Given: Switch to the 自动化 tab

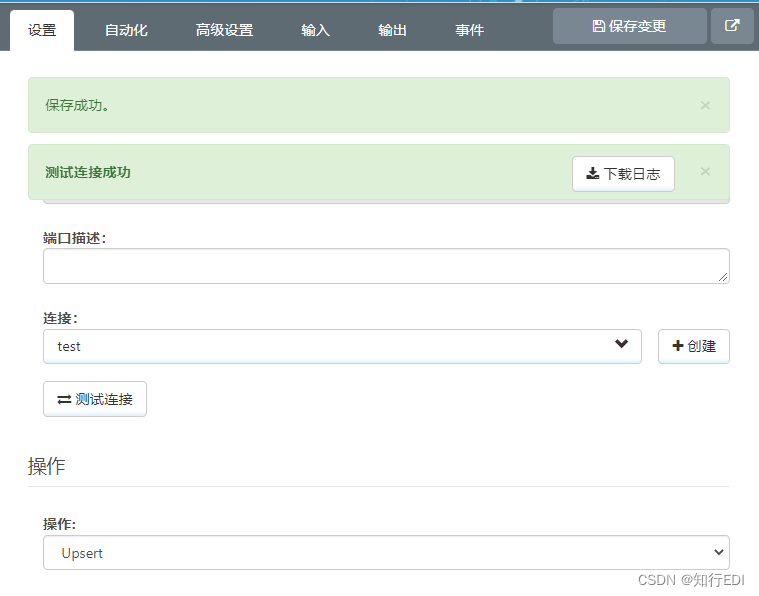Looking at the screenshot, I should tap(126, 30).
